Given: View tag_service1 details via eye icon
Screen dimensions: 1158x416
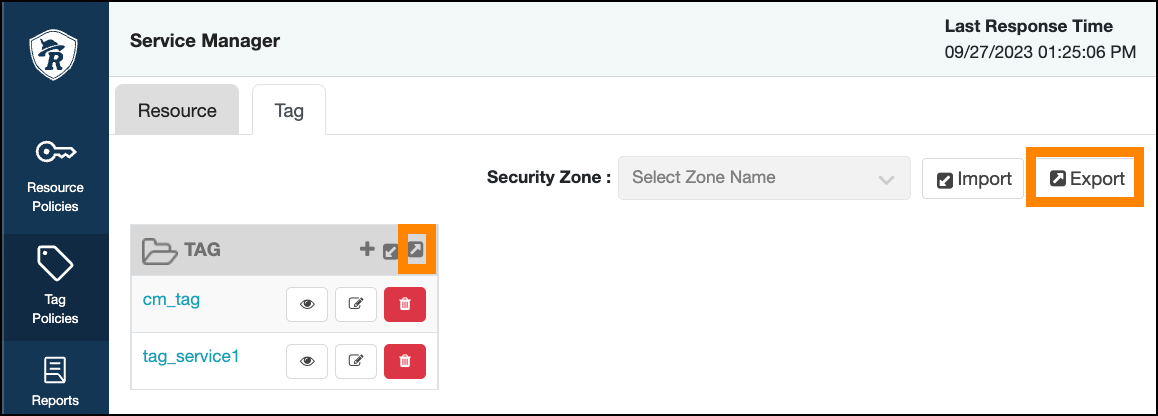Looking at the screenshot, I should pyautogui.click(x=307, y=360).
